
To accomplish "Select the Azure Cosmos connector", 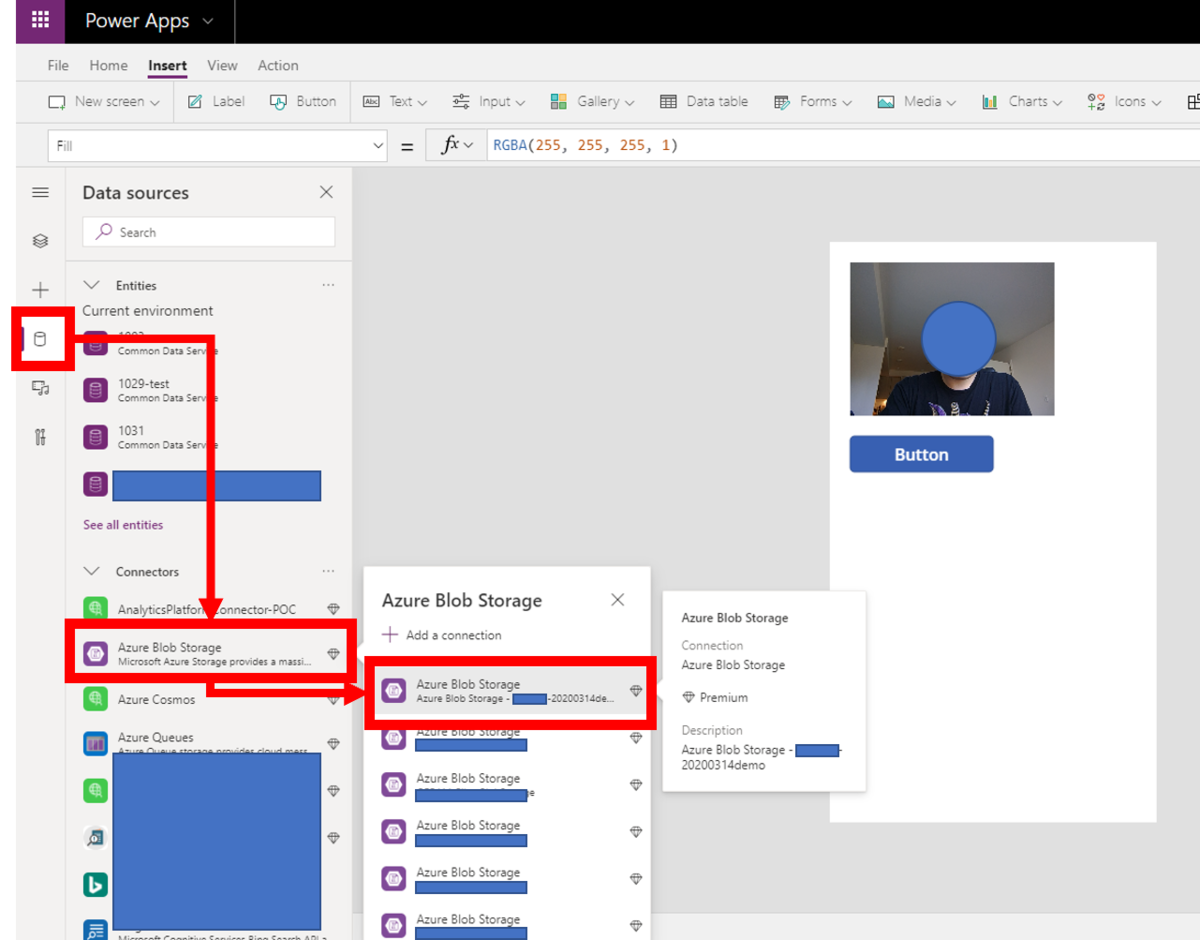I will coord(210,699).
